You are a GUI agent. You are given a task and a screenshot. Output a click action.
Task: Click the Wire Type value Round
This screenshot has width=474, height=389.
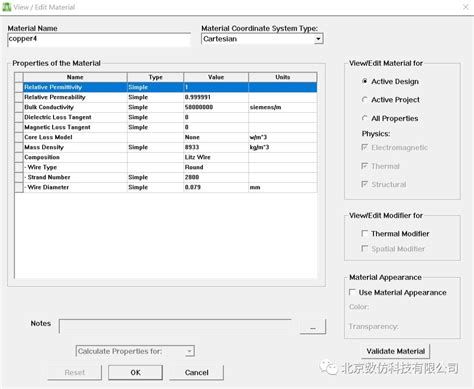pyautogui.click(x=216, y=167)
